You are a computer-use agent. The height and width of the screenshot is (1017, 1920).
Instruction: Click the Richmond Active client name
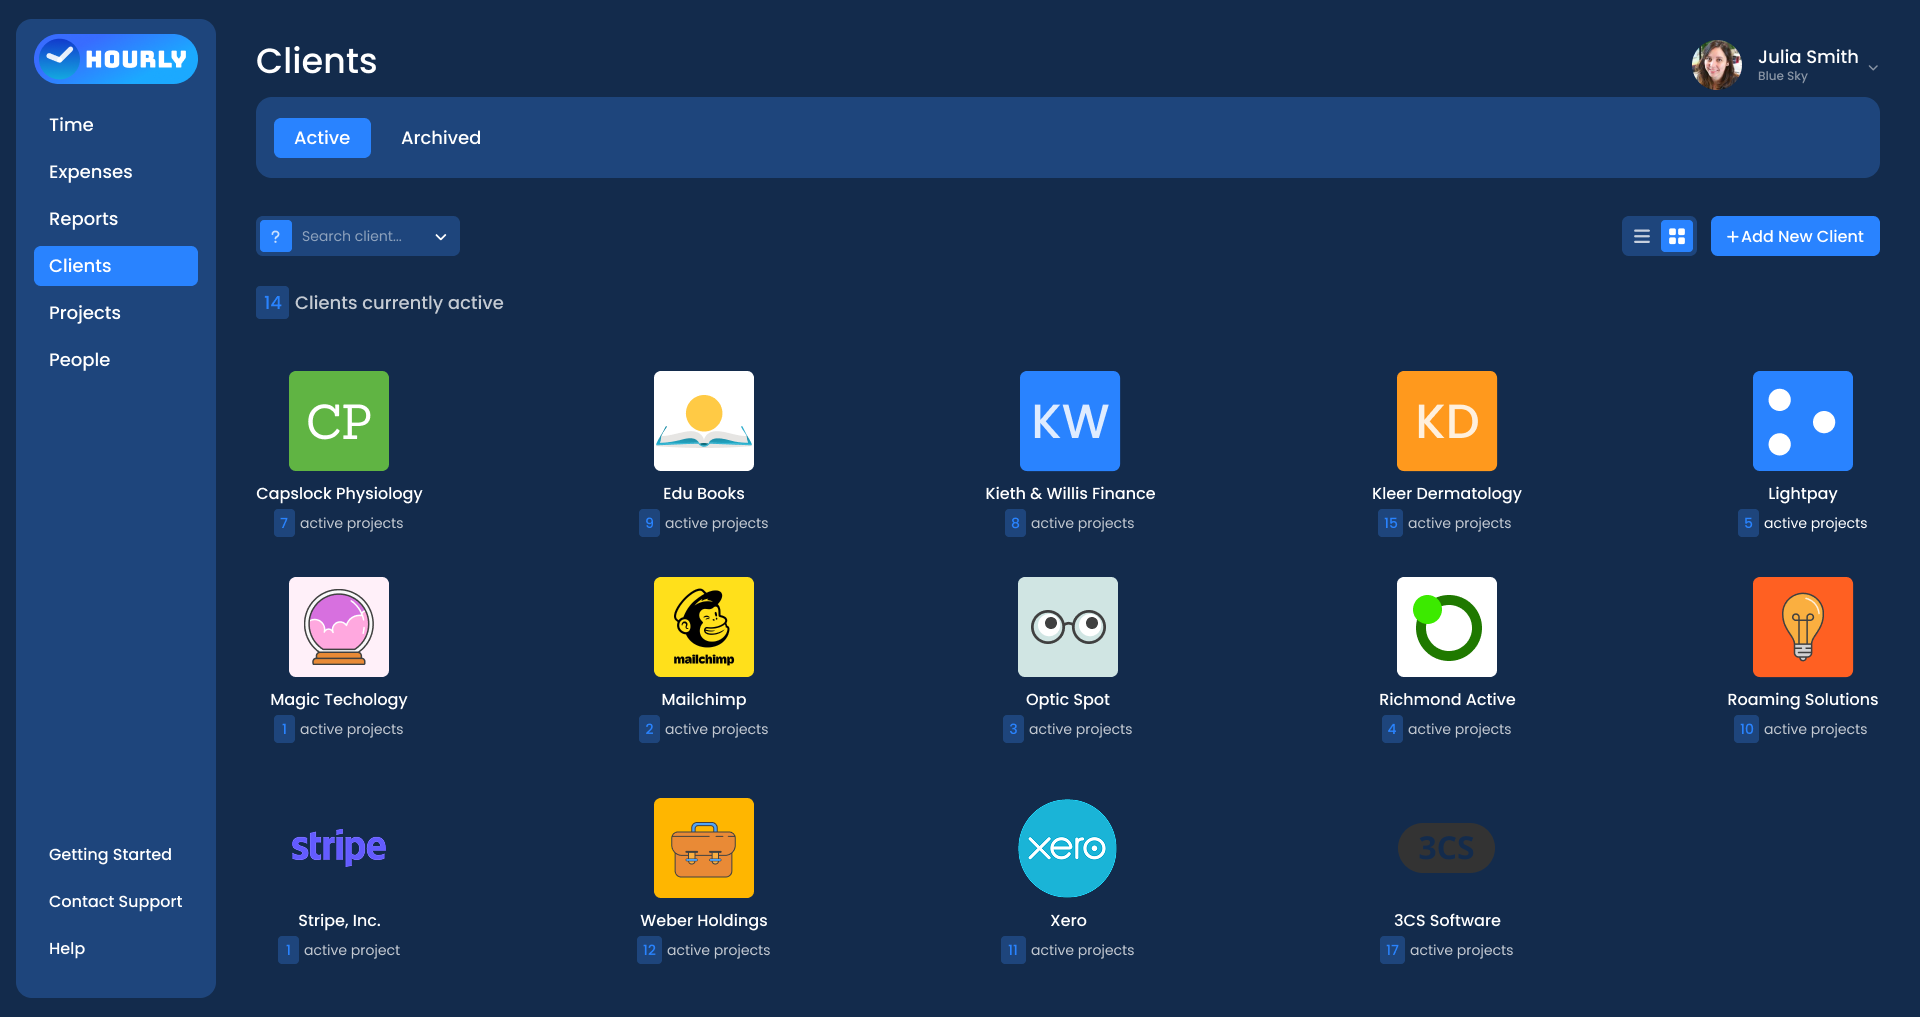click(1447, 699)
